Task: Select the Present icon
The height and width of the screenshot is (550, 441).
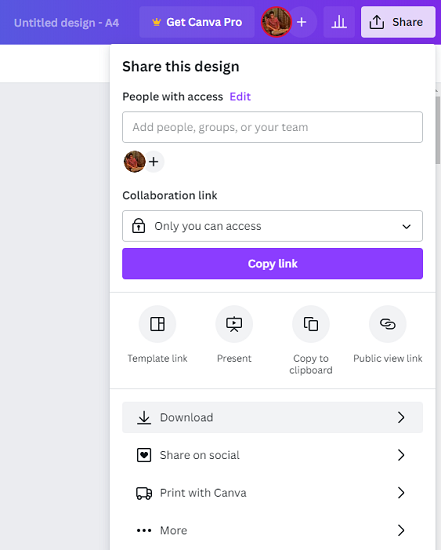Action: [x=234, y=324]
